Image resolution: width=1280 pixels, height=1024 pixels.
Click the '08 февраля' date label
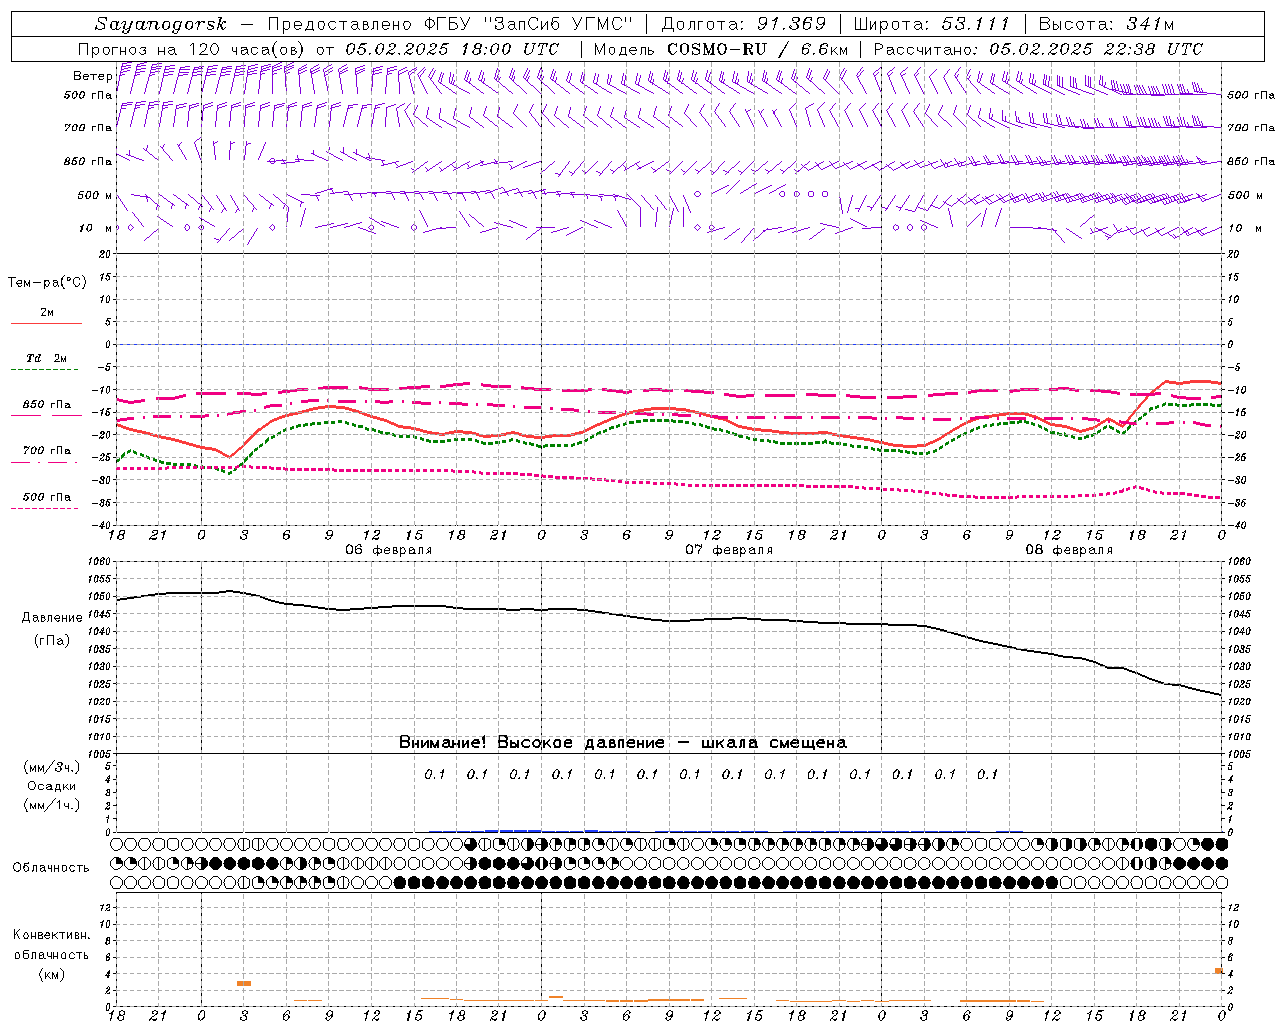click(x=1068, y=550)
